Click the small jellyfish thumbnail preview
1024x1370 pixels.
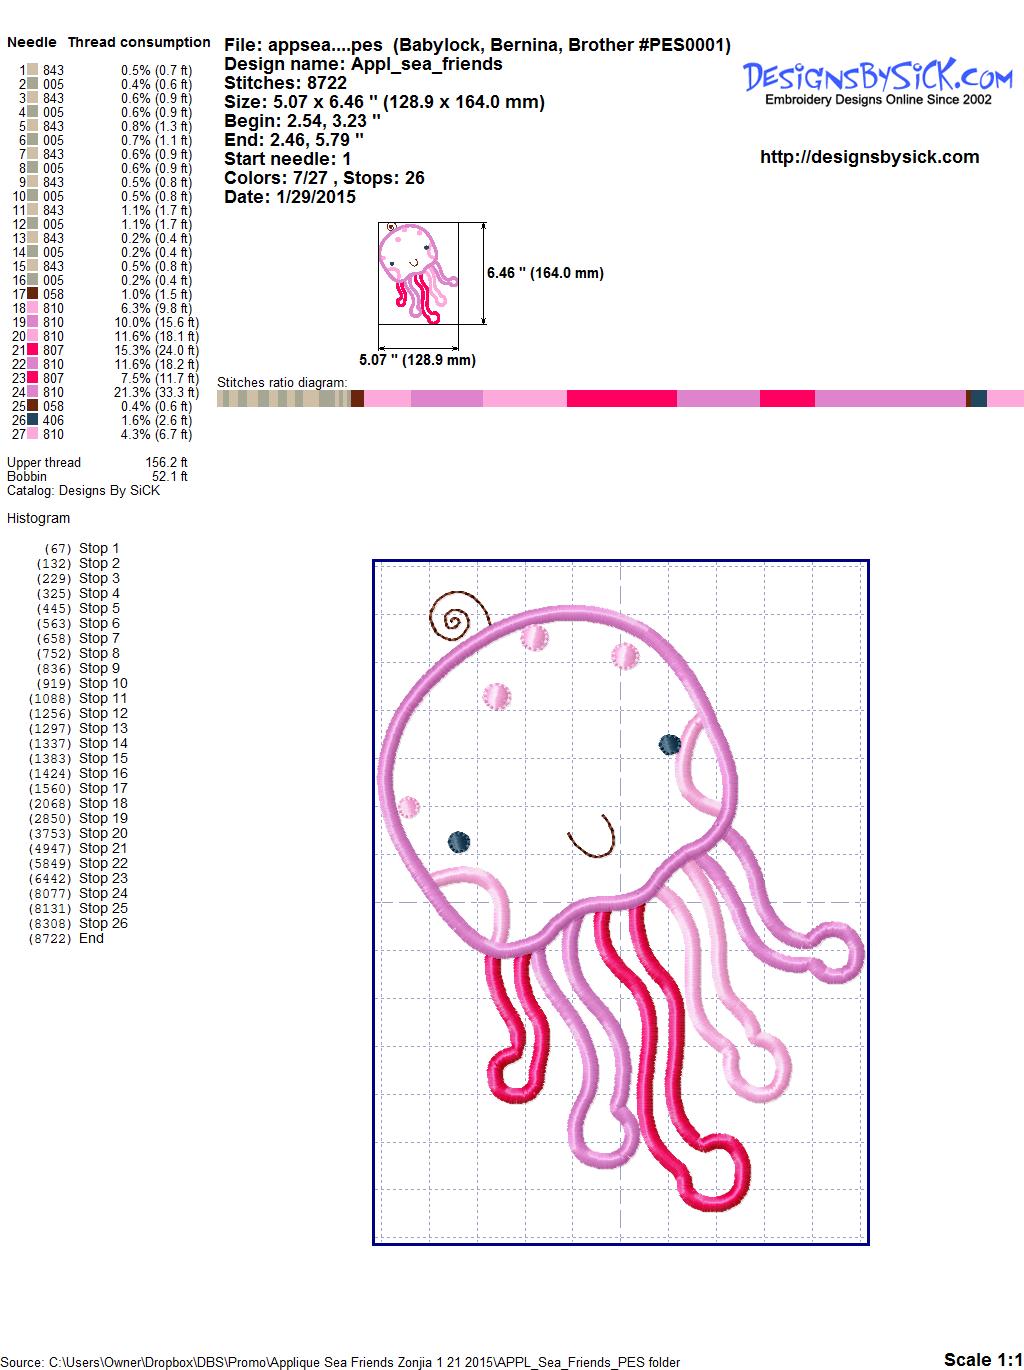point(417,273)
